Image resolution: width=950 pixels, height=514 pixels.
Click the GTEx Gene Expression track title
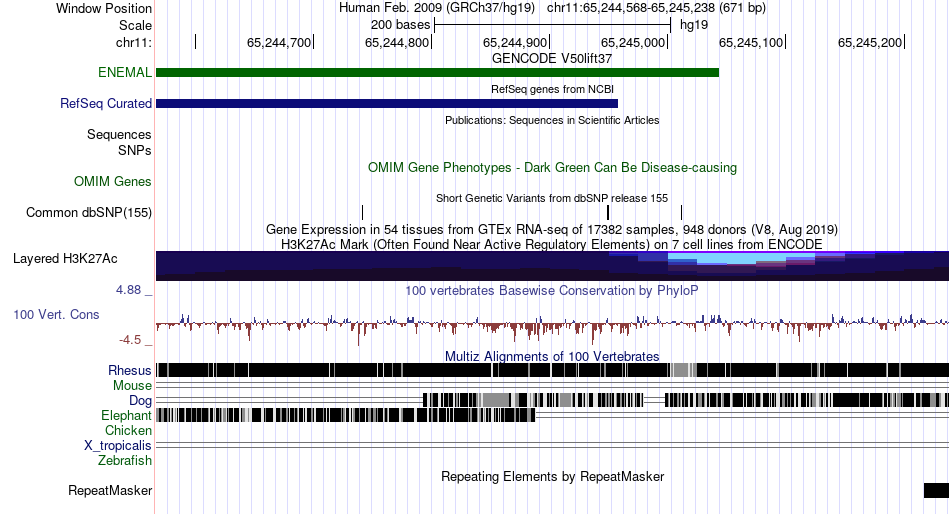pyautogui.click(x=552, y=230)
